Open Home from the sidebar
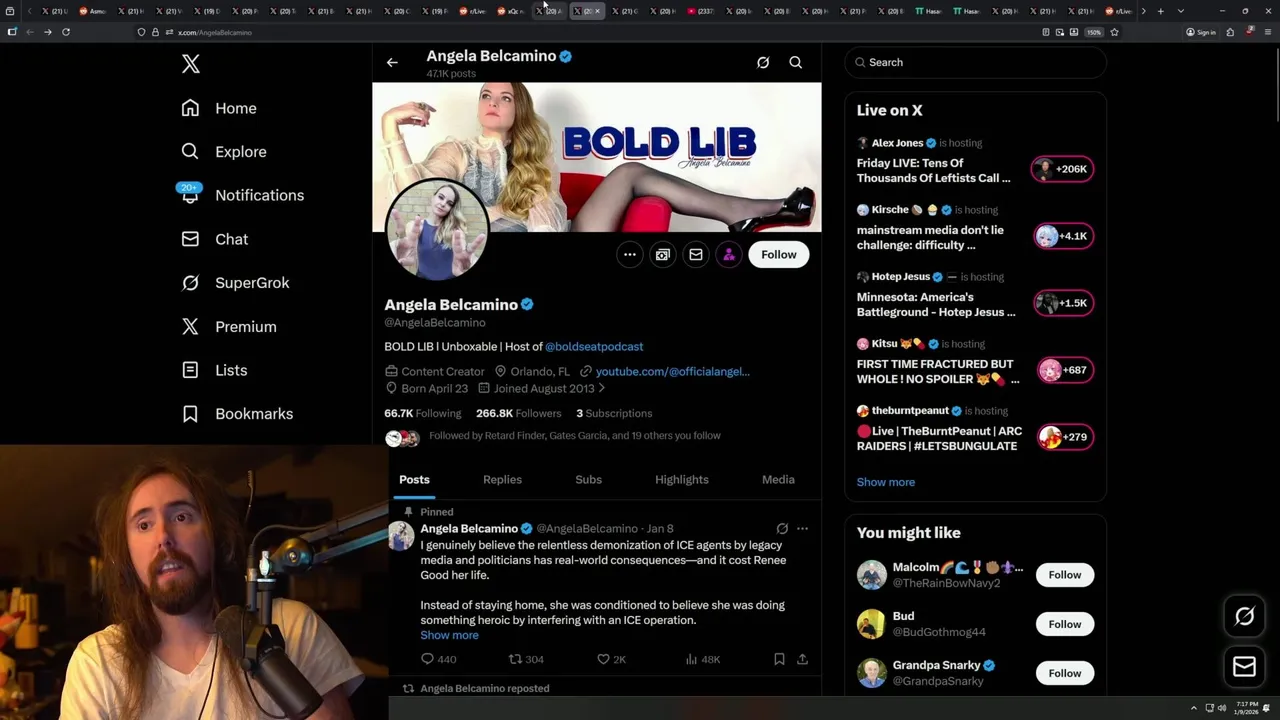1280x720 pixels. tap(219, 108)
